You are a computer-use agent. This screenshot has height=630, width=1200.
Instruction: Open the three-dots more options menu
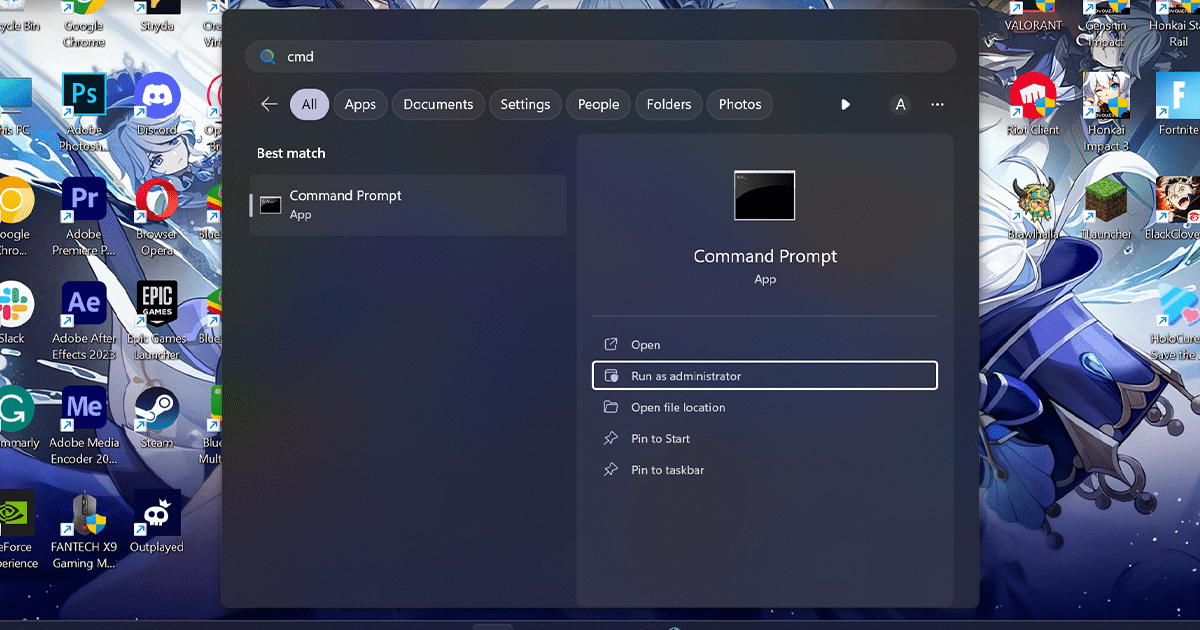pyautogui.click(x=937, y=104)
